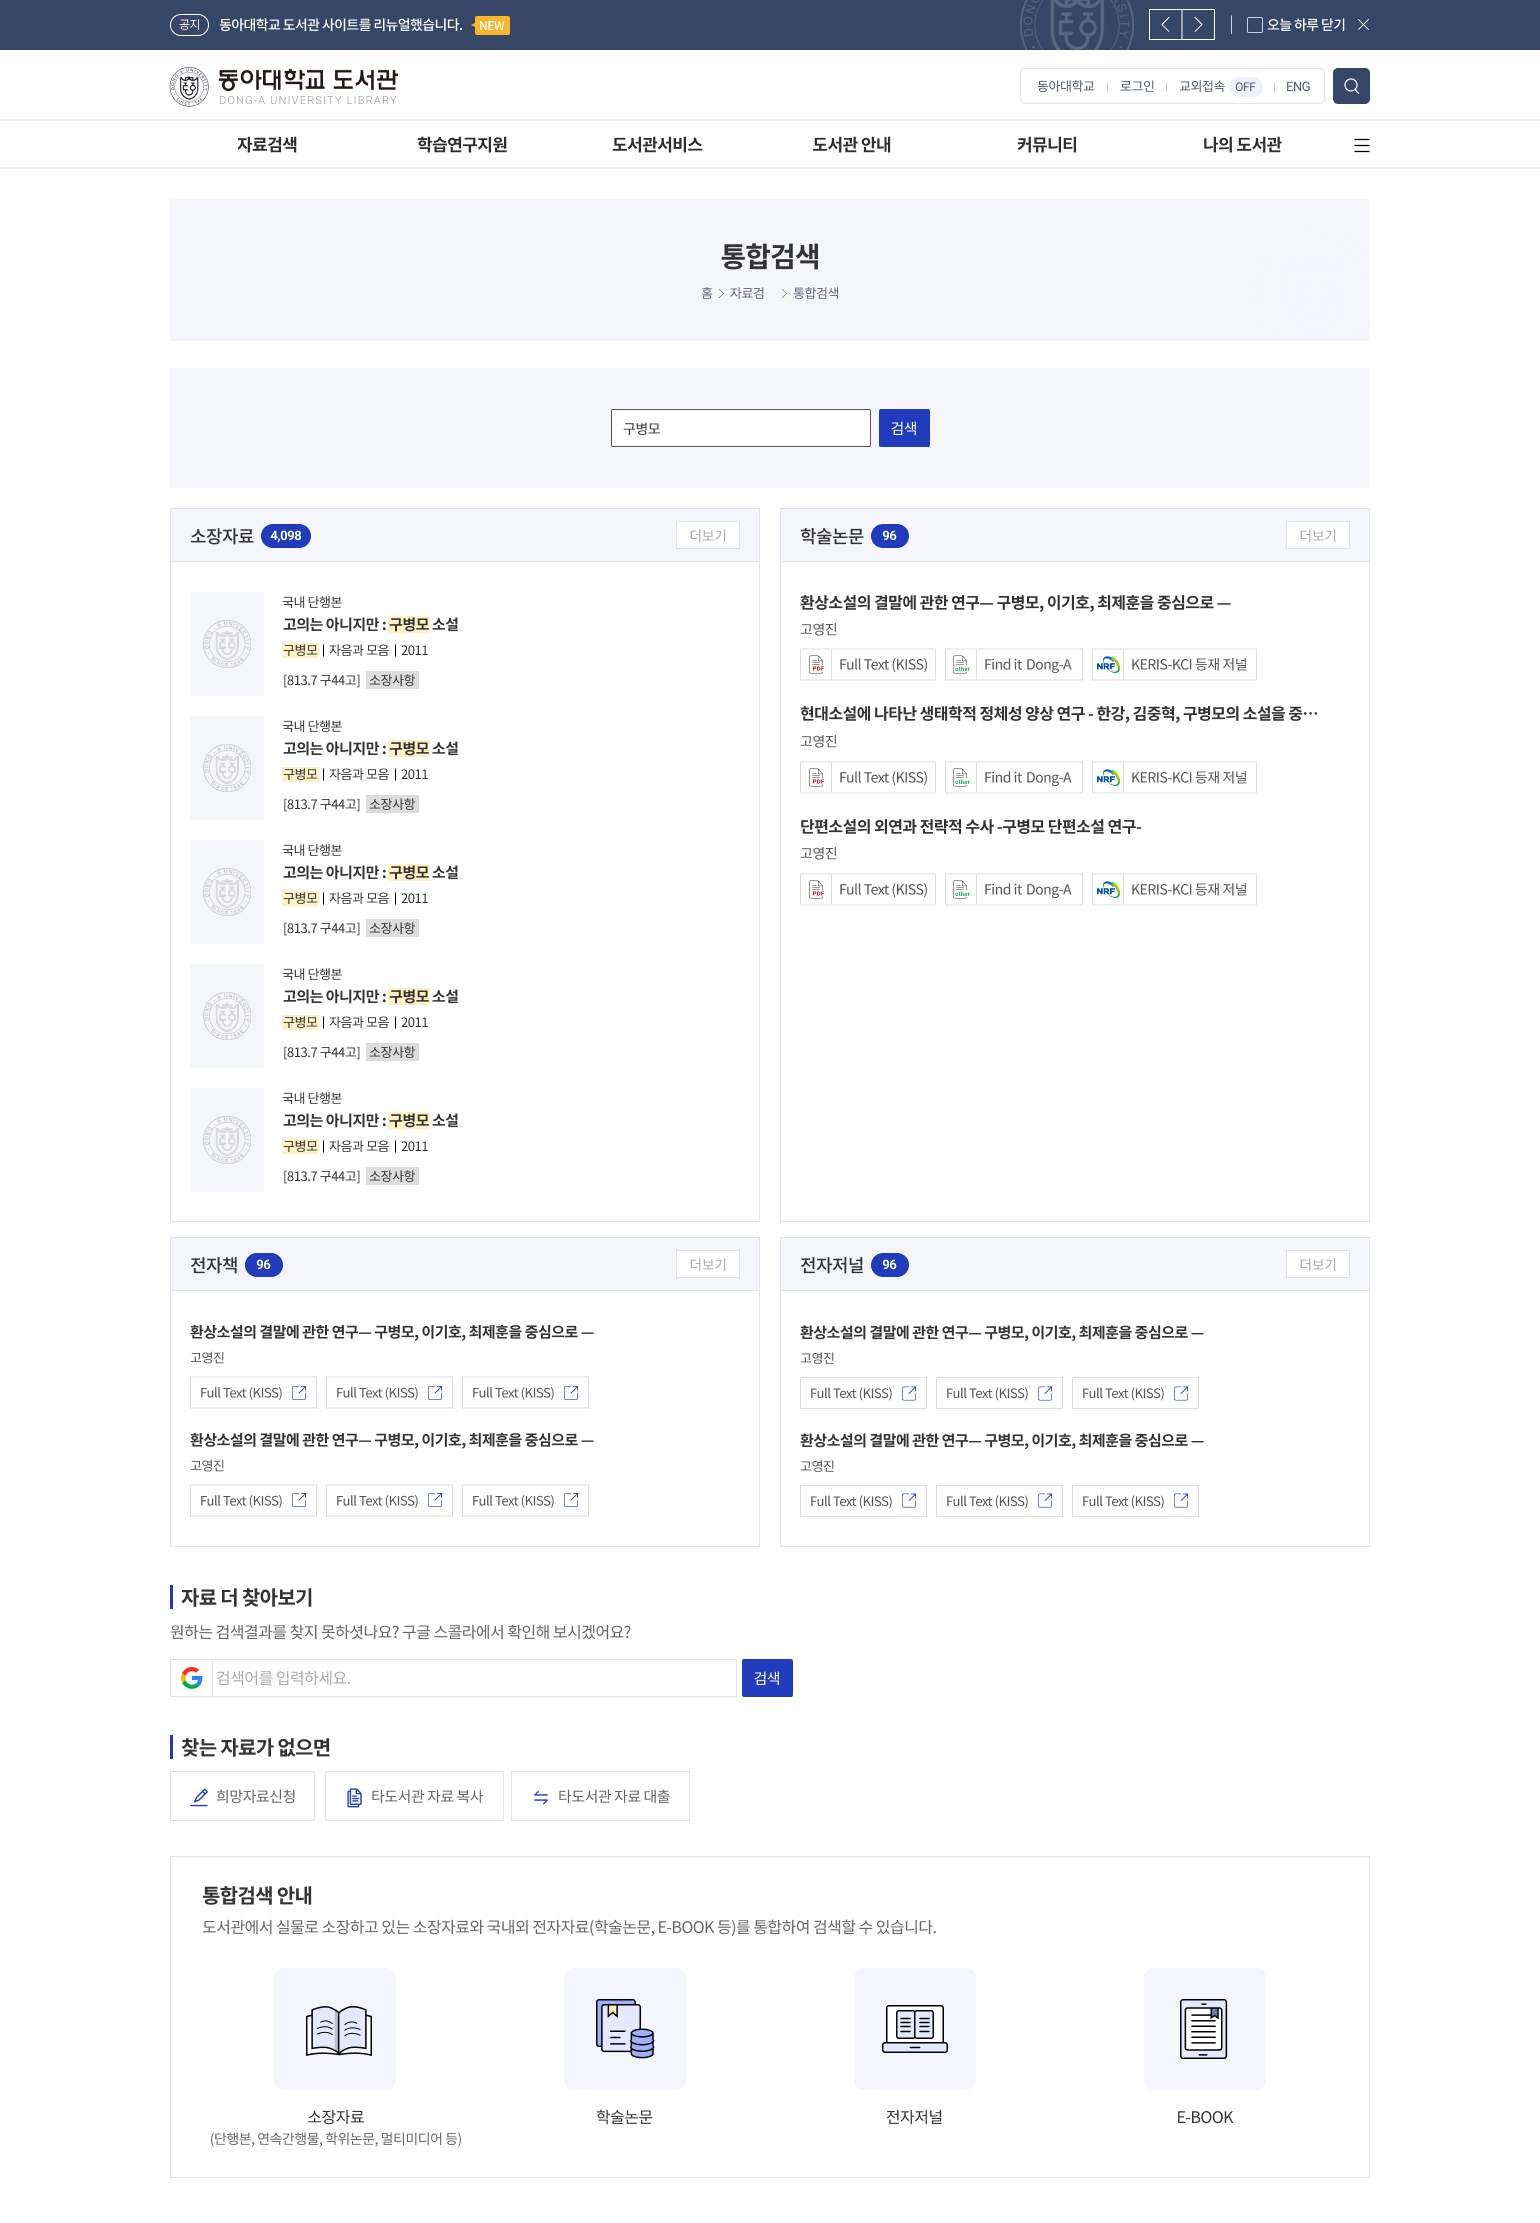Image resolution: width=1540 pixels, height=2223 pixels.
Task: Show the next notice with right arrow
Action: 1198,25
